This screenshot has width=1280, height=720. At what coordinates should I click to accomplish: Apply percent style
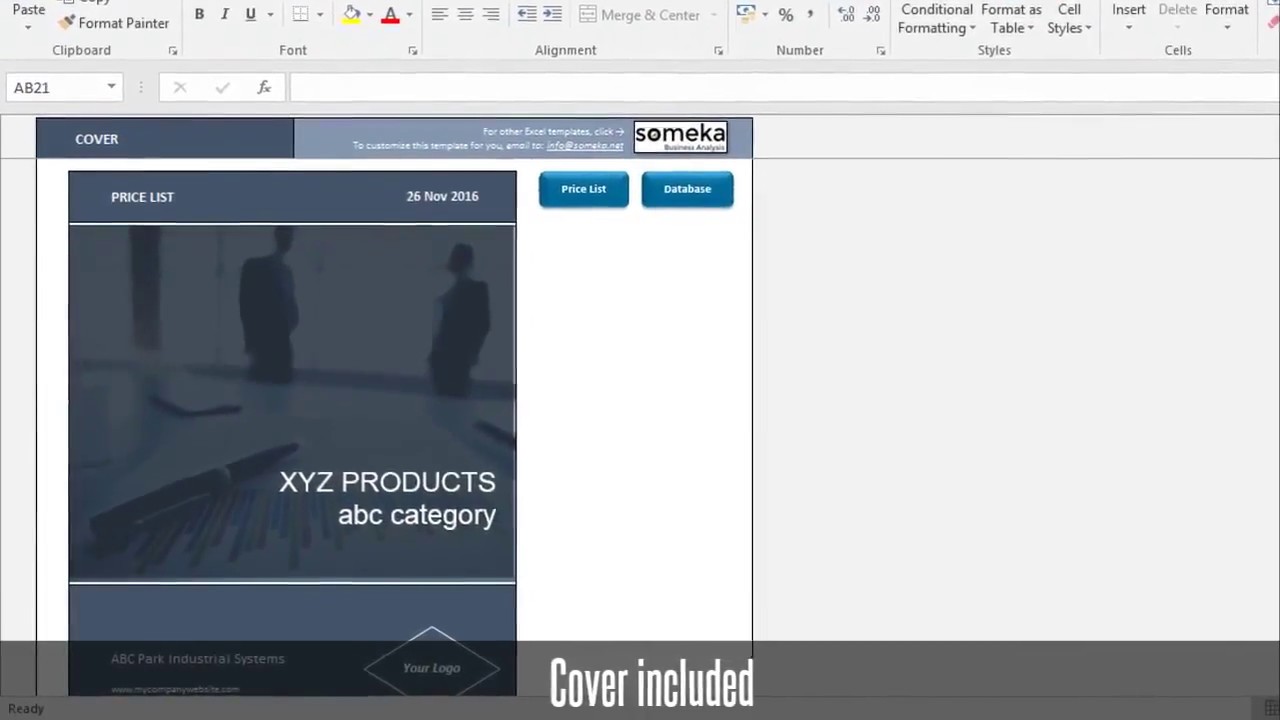786,15
